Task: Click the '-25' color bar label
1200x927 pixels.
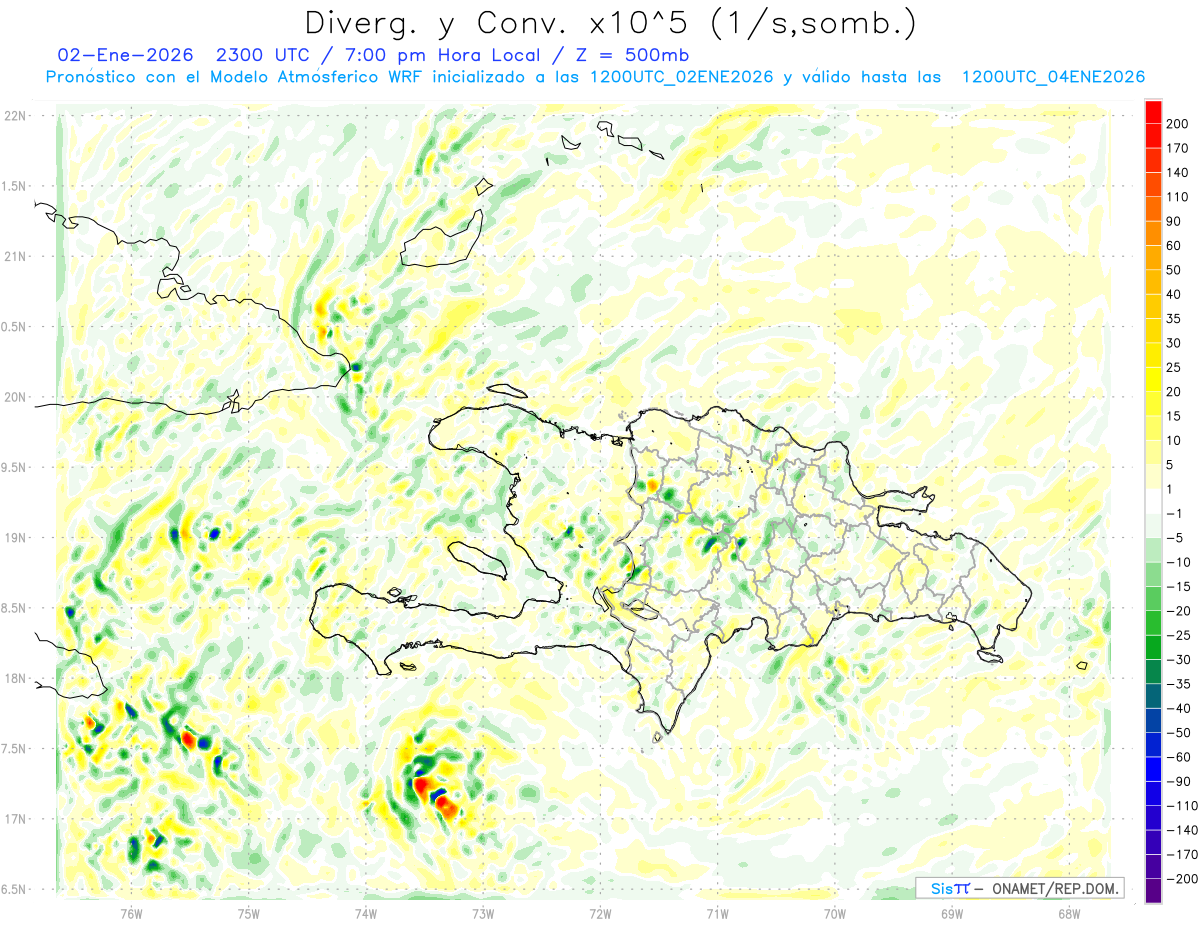Action: (1180, 635)
